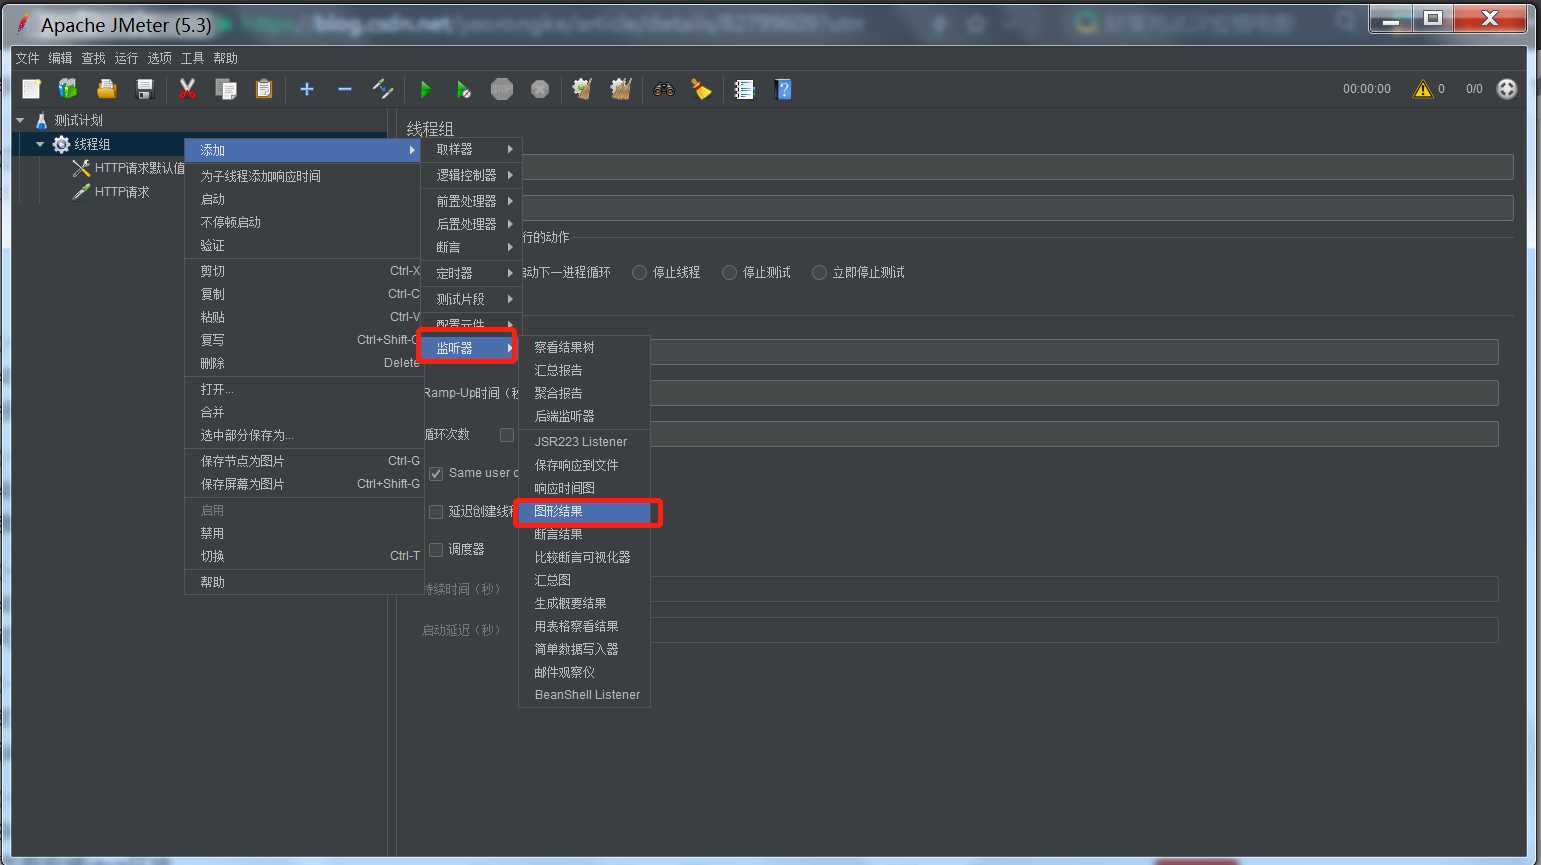Choose JSR223 Listener entry
The height and width of the screenshot is (865, 1541).
coord(584,442)
